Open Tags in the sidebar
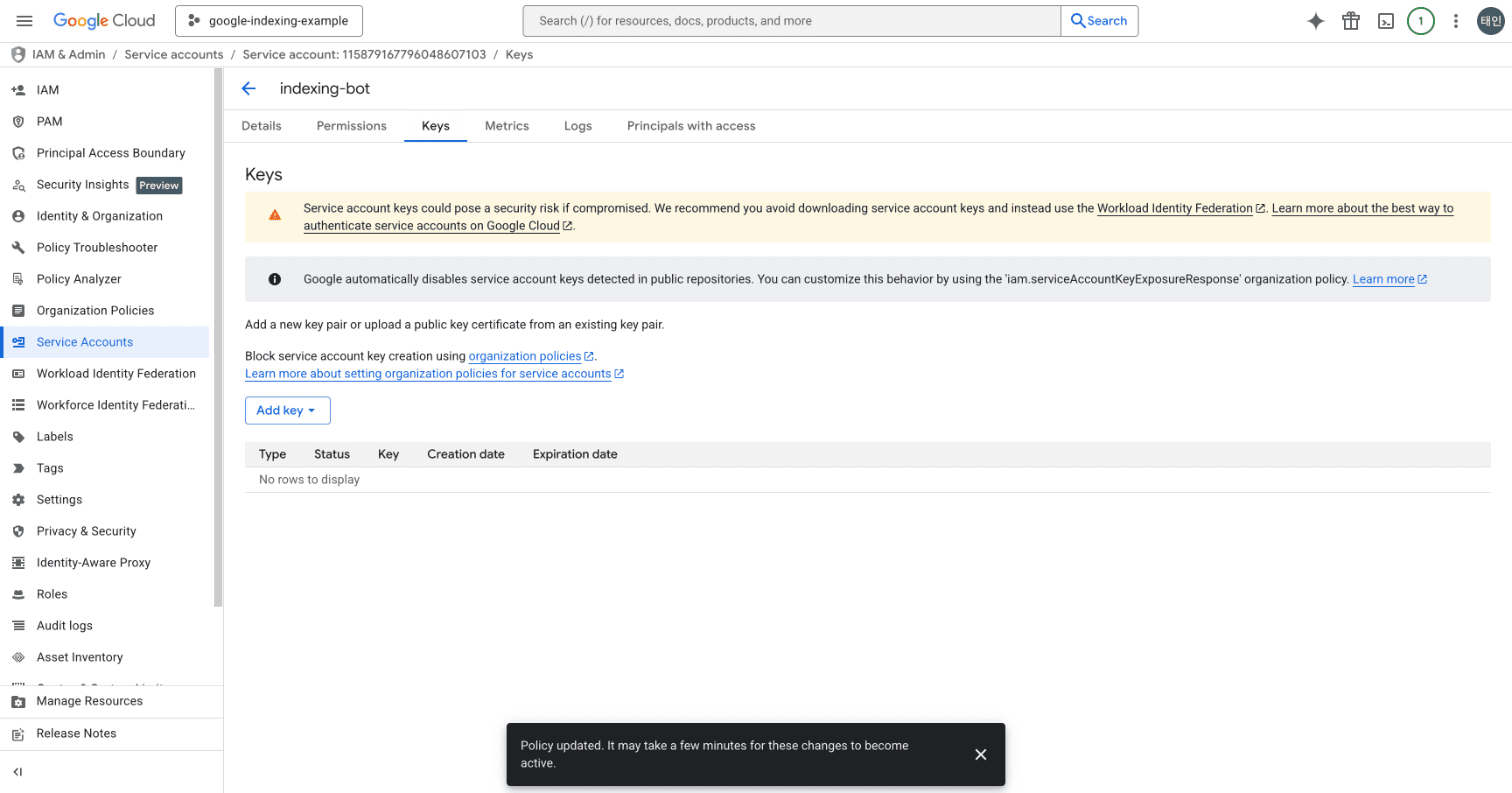Image resolution: width=1512 pixels, height=793 pixels. [x=105, y=468]
